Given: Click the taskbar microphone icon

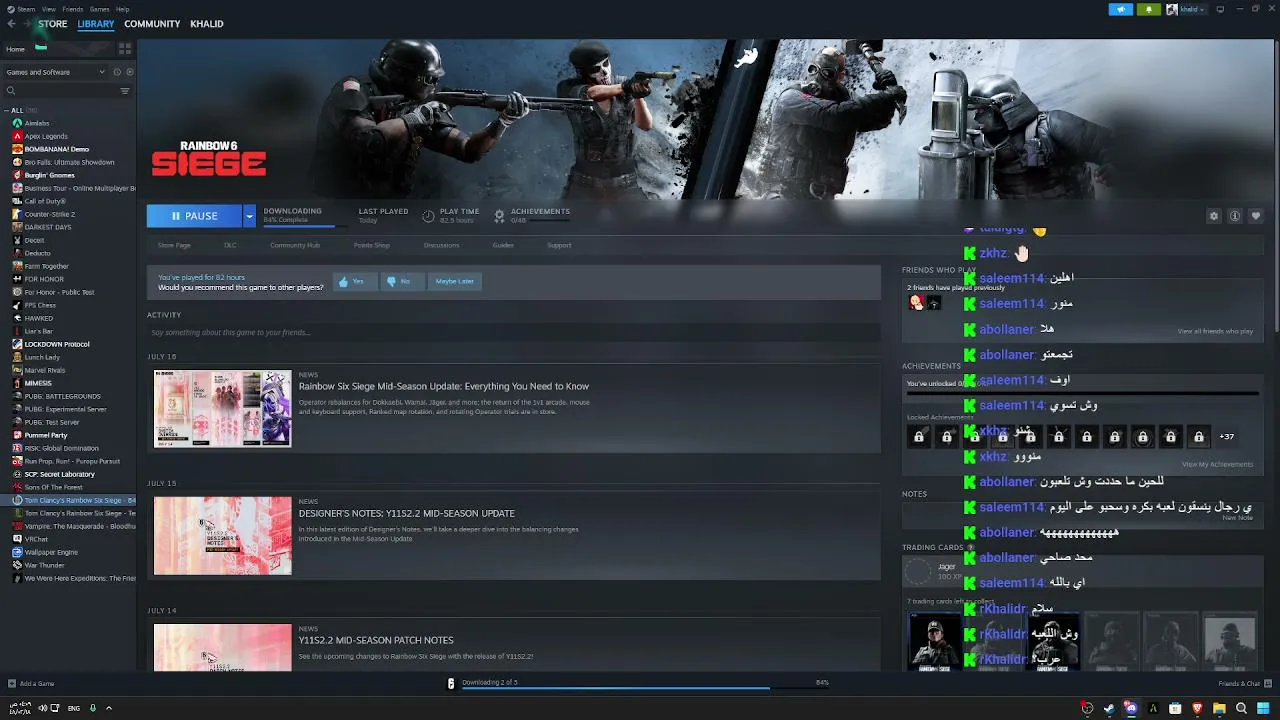Looking at the screenshot, I should (x=93, y=708).
